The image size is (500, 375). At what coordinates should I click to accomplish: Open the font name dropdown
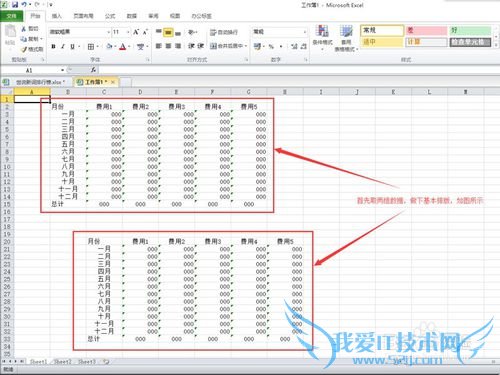click(108, 32)
